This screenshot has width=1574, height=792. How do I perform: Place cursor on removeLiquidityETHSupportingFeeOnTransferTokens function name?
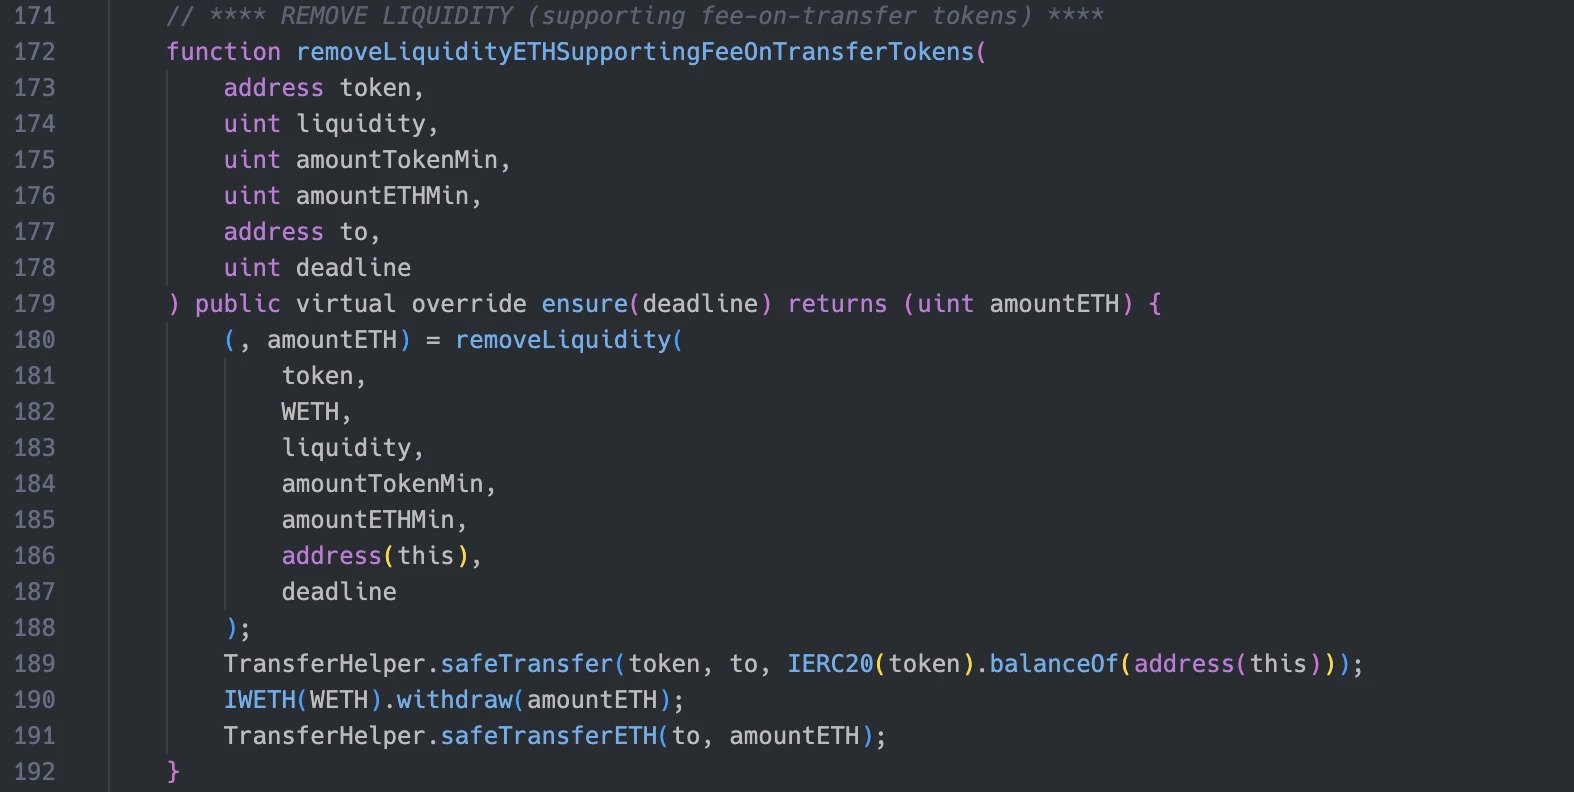click(635, 52)
